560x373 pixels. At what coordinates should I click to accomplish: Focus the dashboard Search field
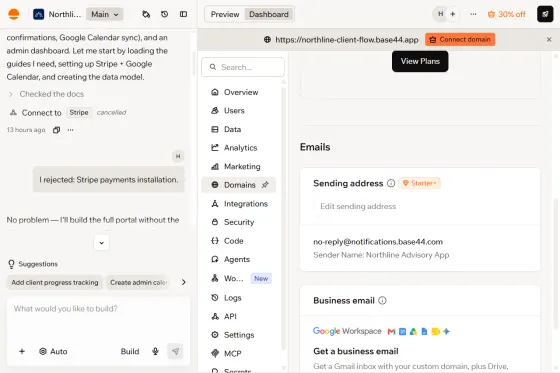243,67
